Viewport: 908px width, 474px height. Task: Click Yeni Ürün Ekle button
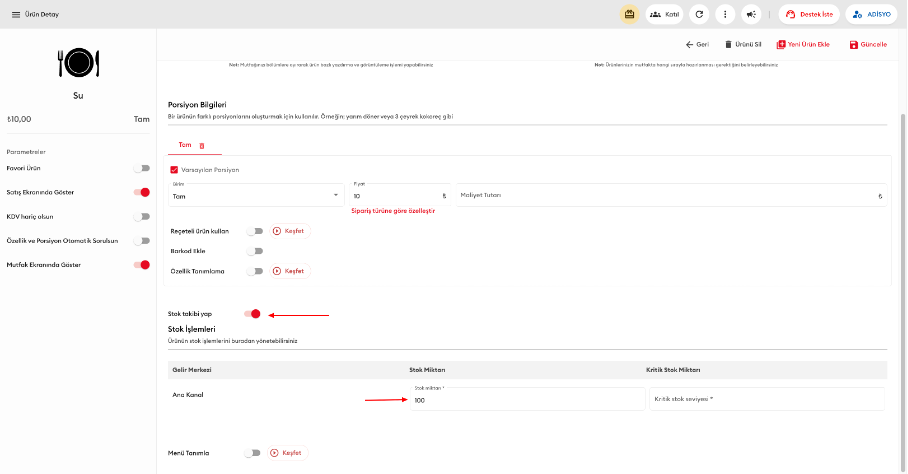pos(803,45)
